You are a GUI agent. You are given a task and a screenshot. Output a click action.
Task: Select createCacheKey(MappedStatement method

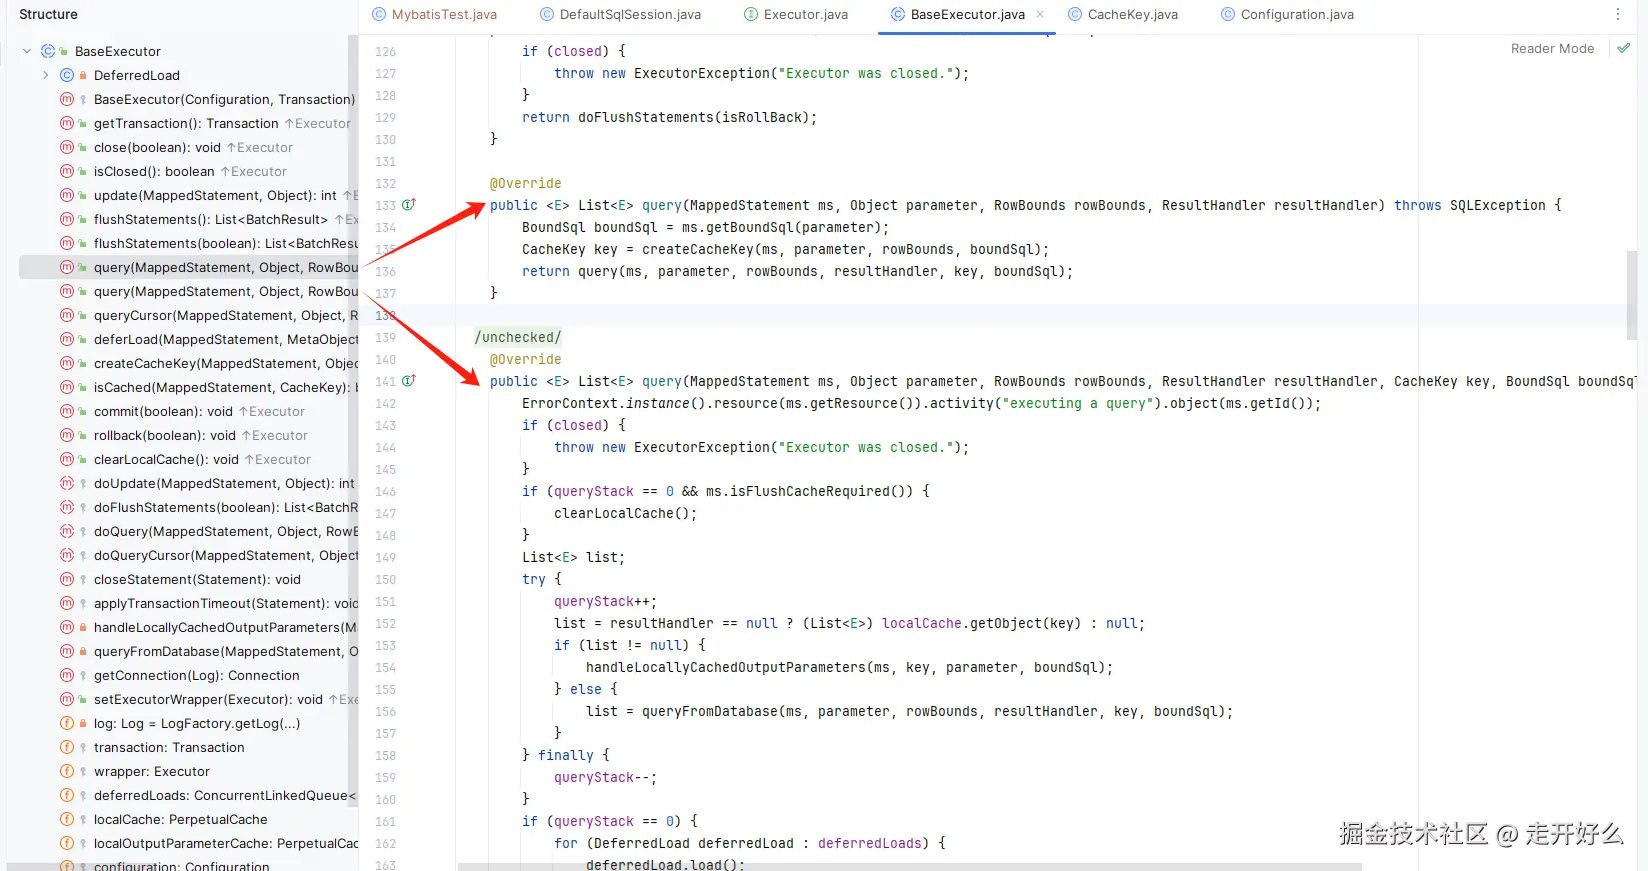tap(225, 363)
